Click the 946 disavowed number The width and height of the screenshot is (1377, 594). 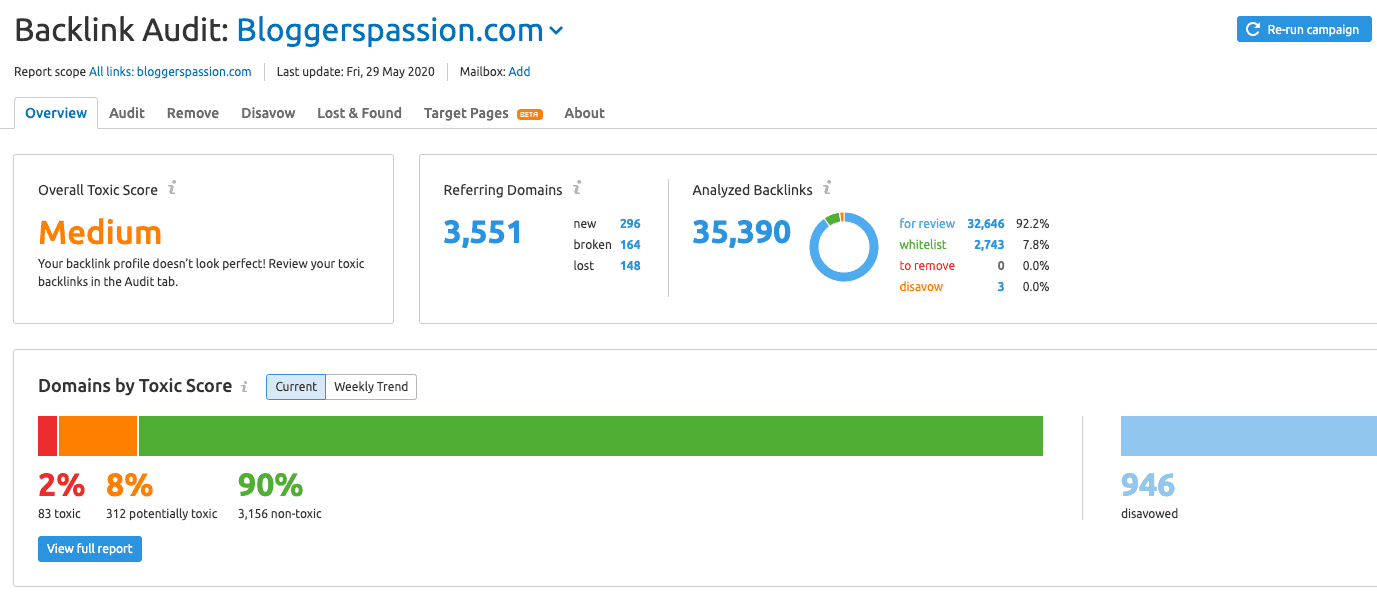[1148, 485]
